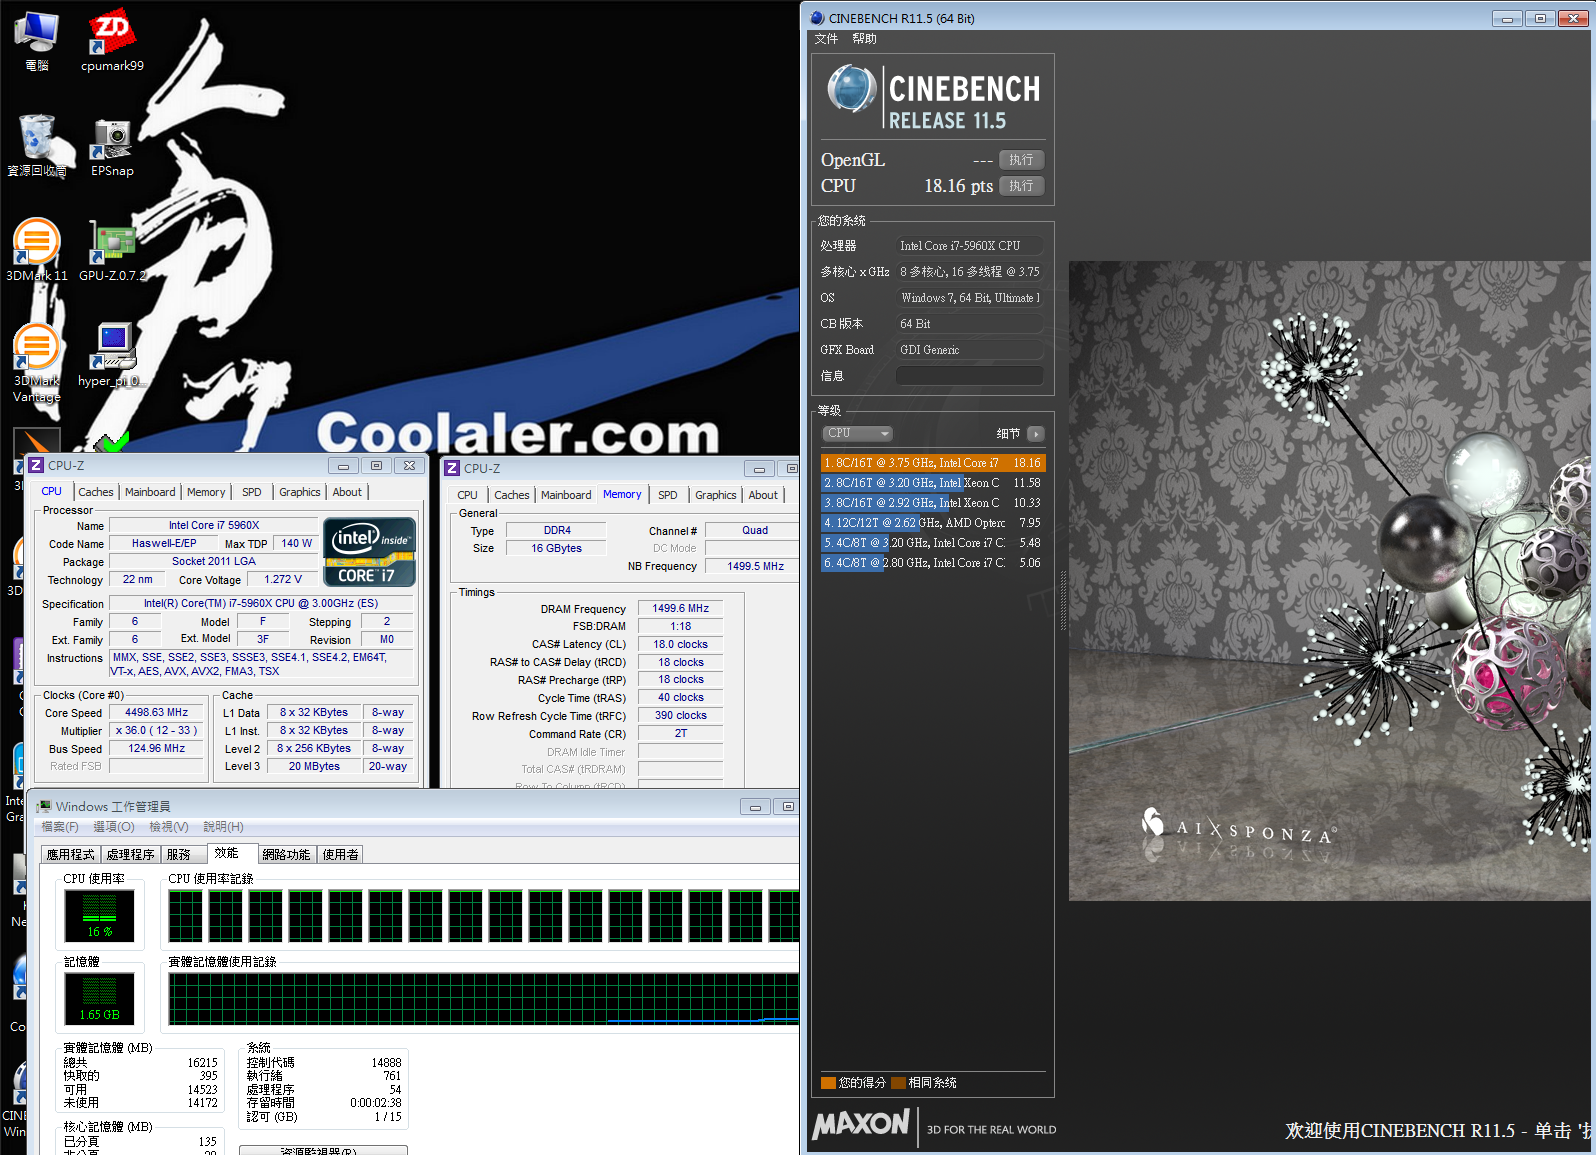Launch the hyper_pi desktop shortcut
Screen dimensions: 1596x1155
click(x=112, y=355)
